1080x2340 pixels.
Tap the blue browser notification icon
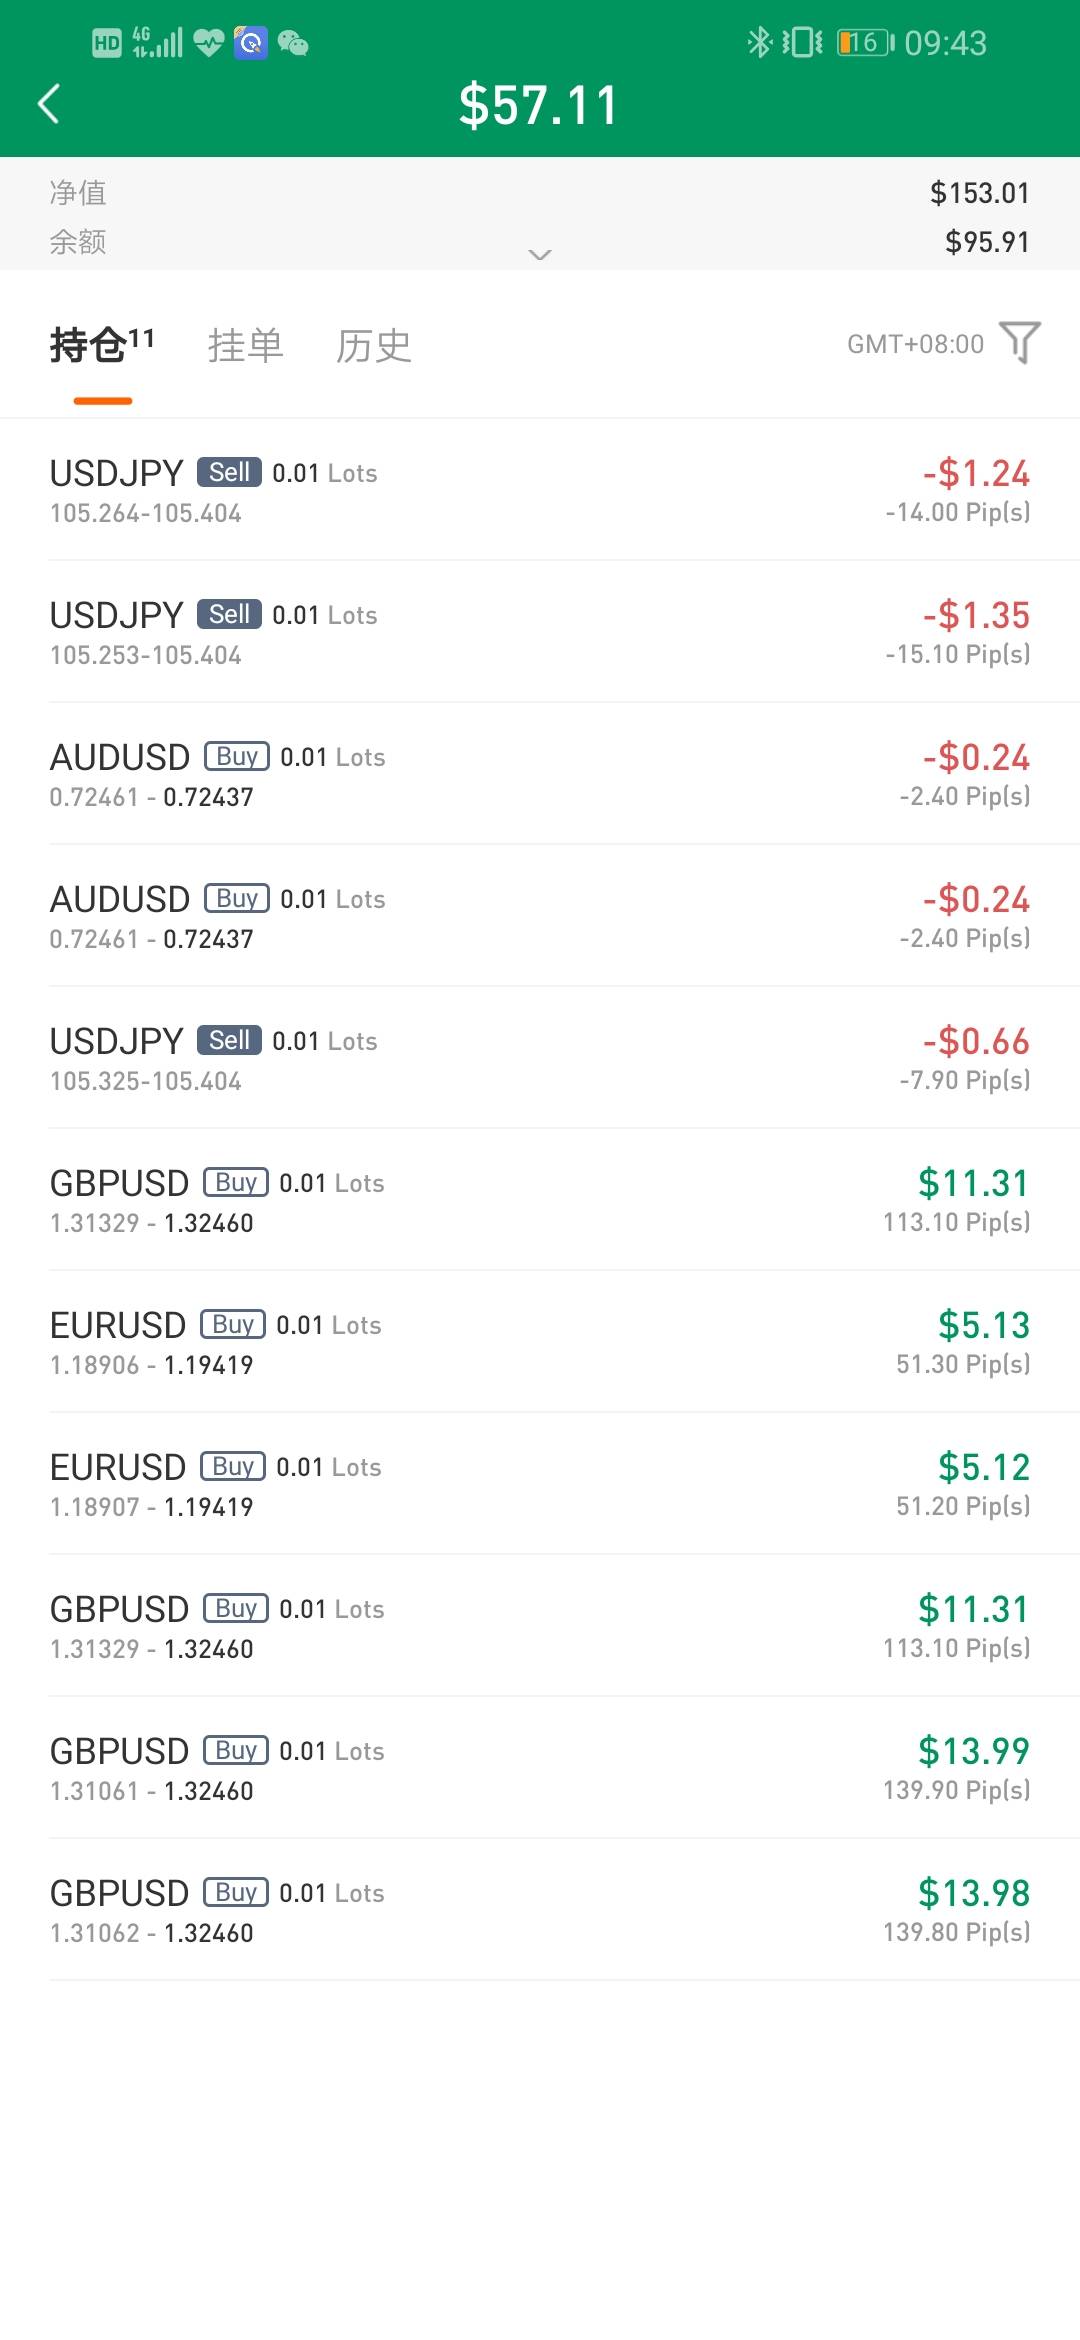[x=250, y=43]
